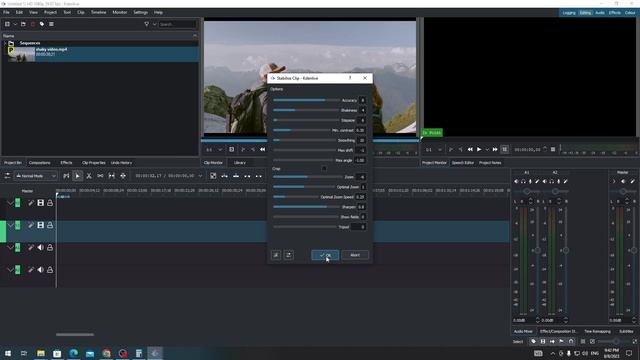Screen dimensions: 640x360
Task: Open the bin filter funnel icon
Action: point(147,24)
